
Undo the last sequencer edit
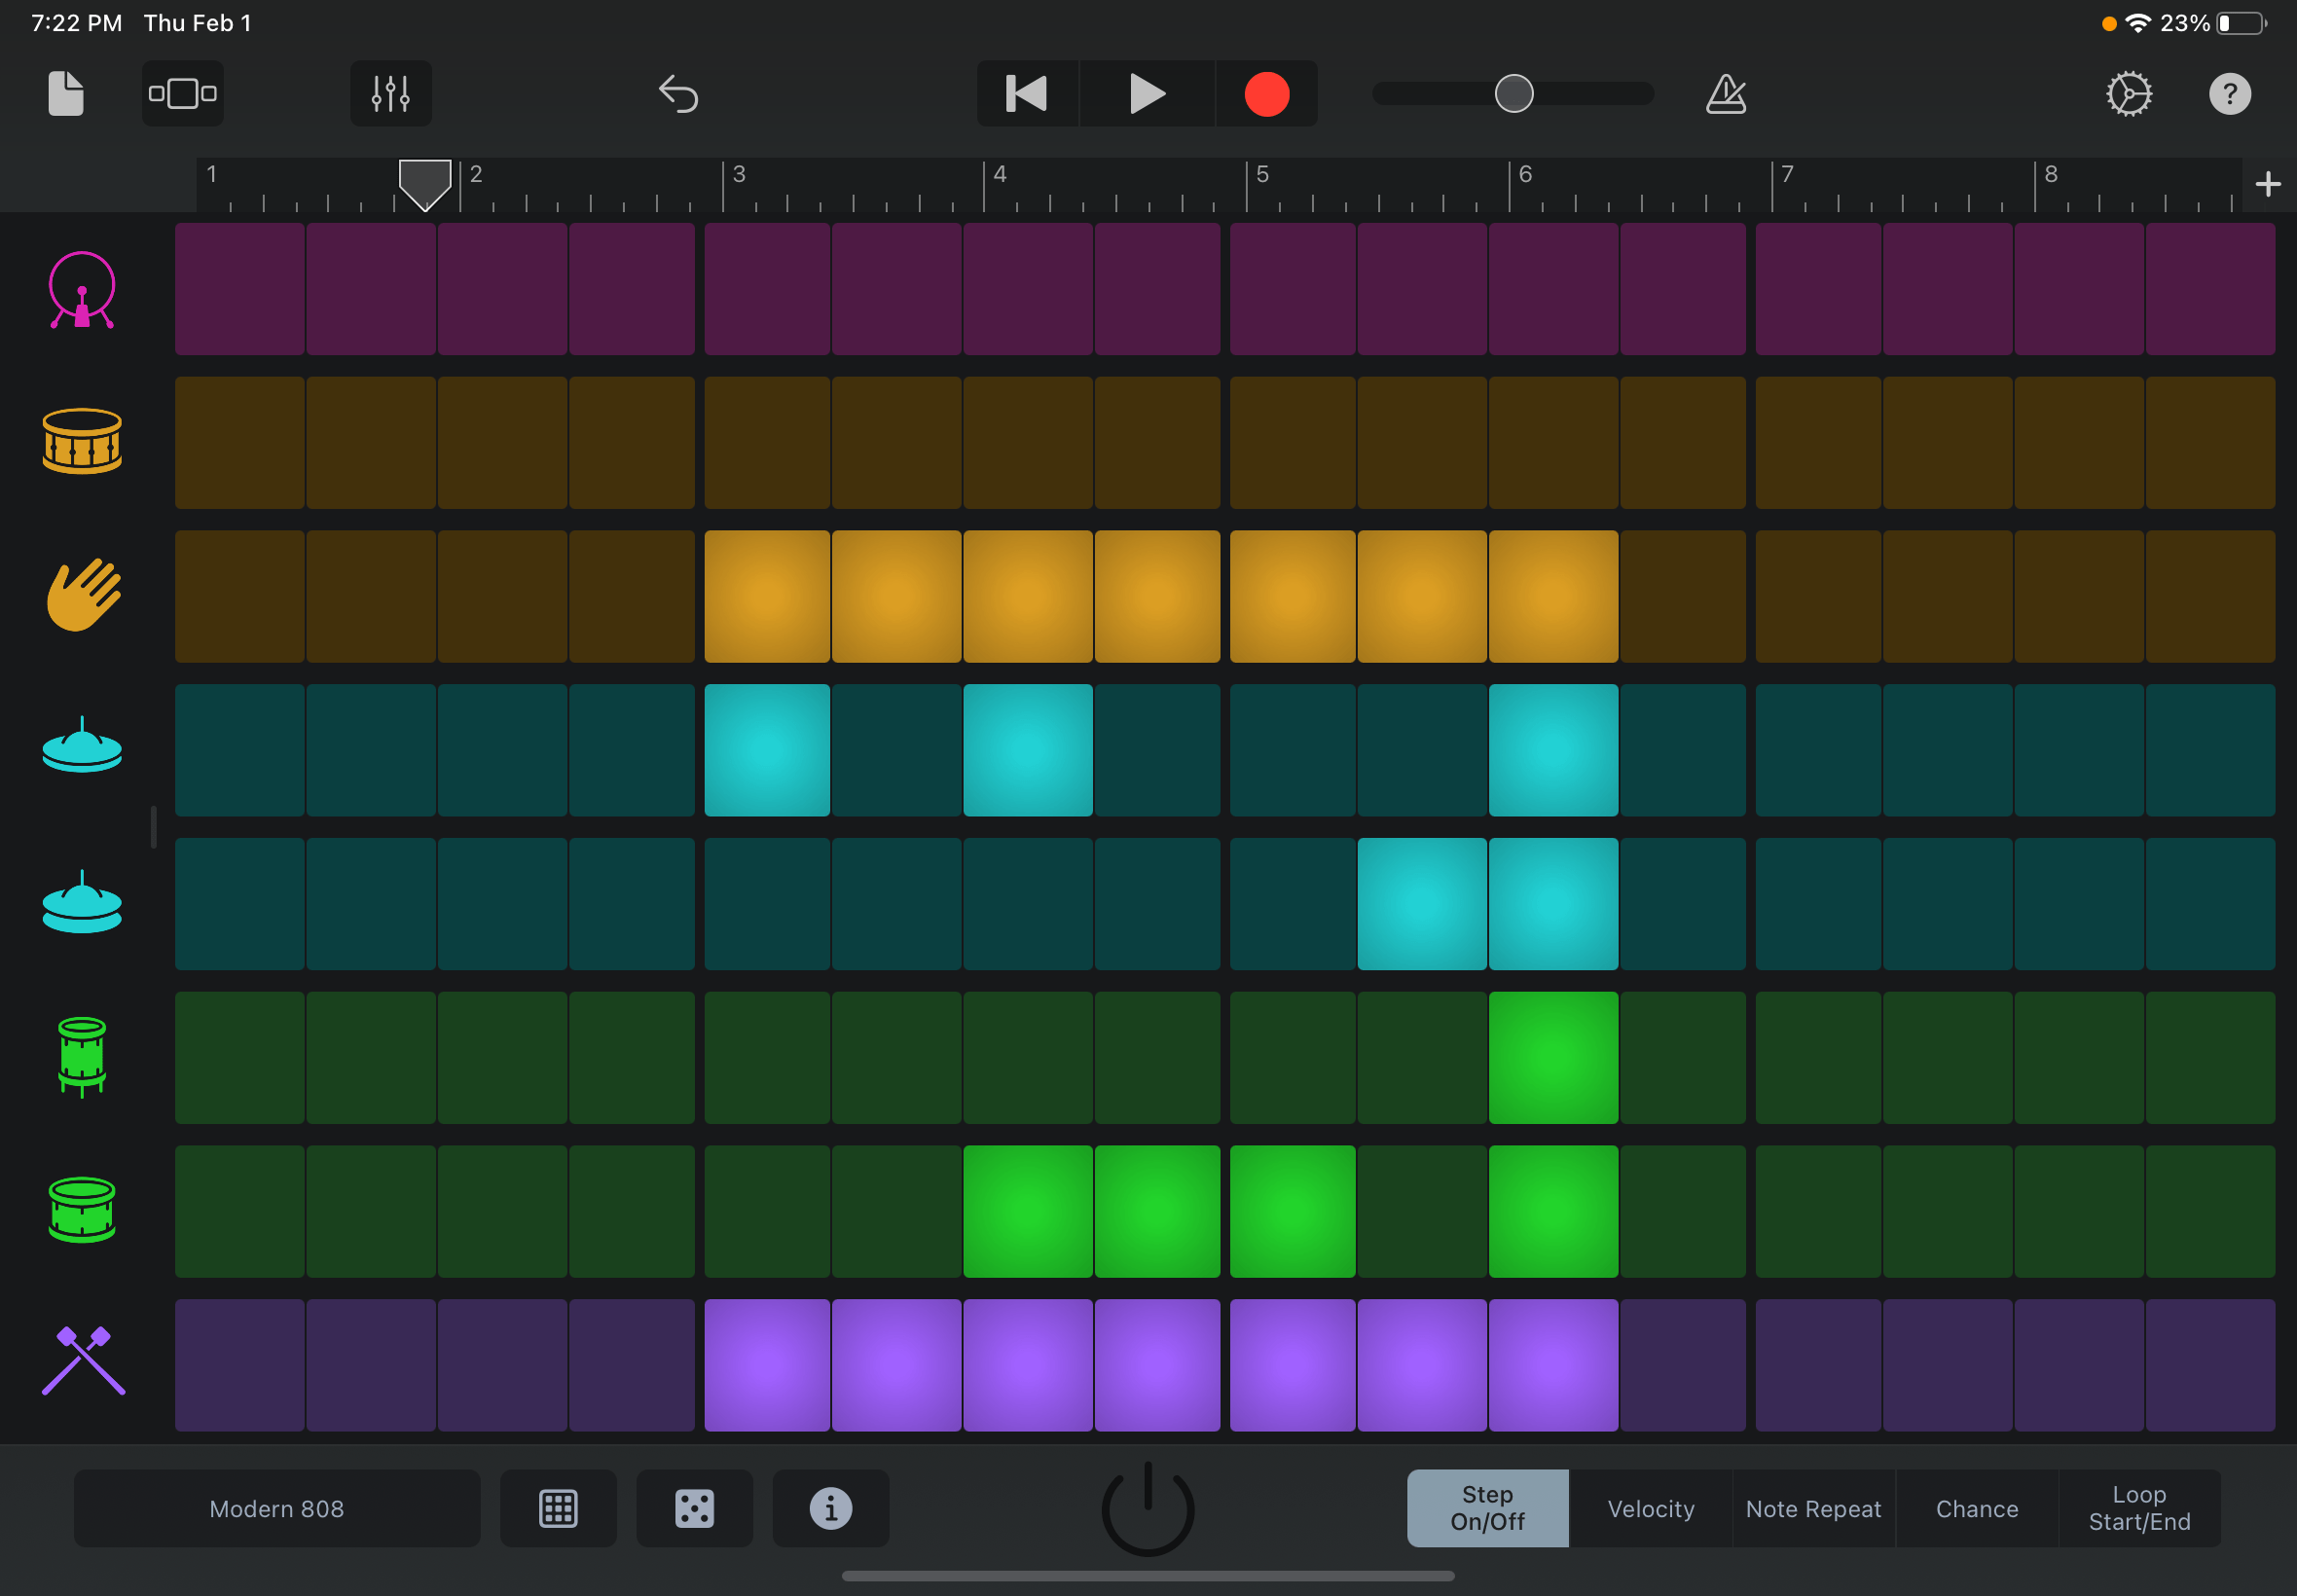(678, 93)
